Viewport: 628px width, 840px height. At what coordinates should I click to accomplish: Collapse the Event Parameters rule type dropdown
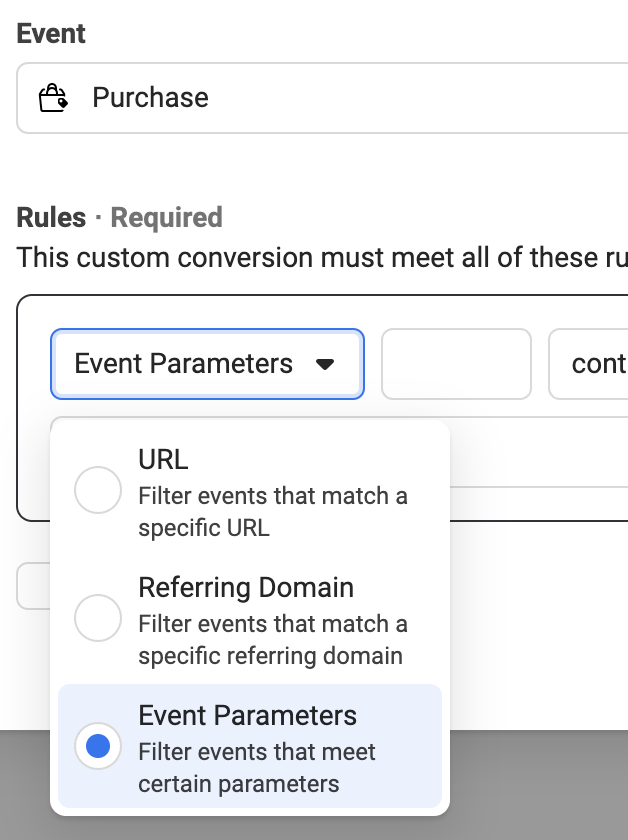pos(207,364)
